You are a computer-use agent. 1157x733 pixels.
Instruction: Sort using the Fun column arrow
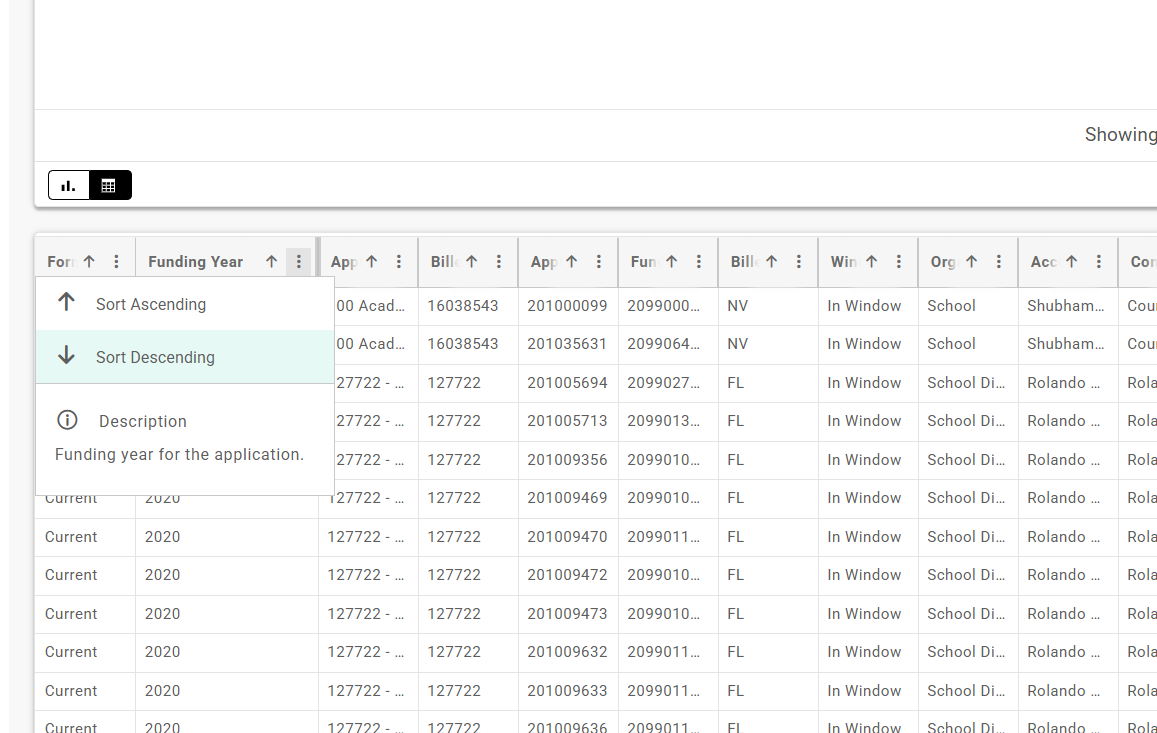click(671, 262)
